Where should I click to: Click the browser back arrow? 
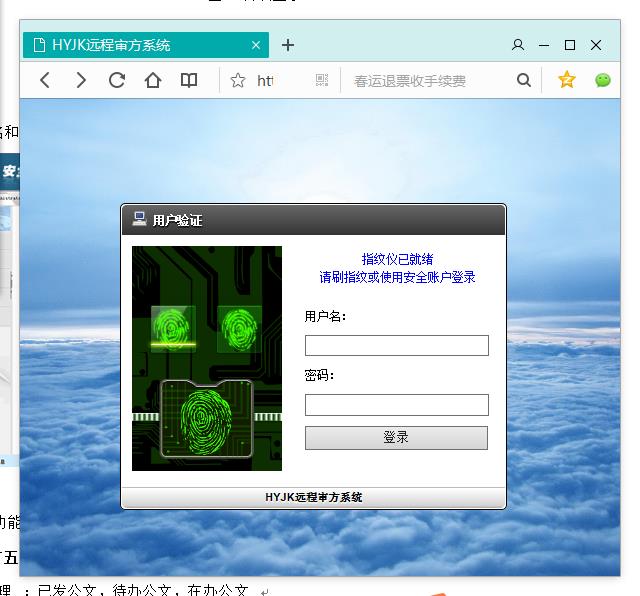tap(45, 80)
